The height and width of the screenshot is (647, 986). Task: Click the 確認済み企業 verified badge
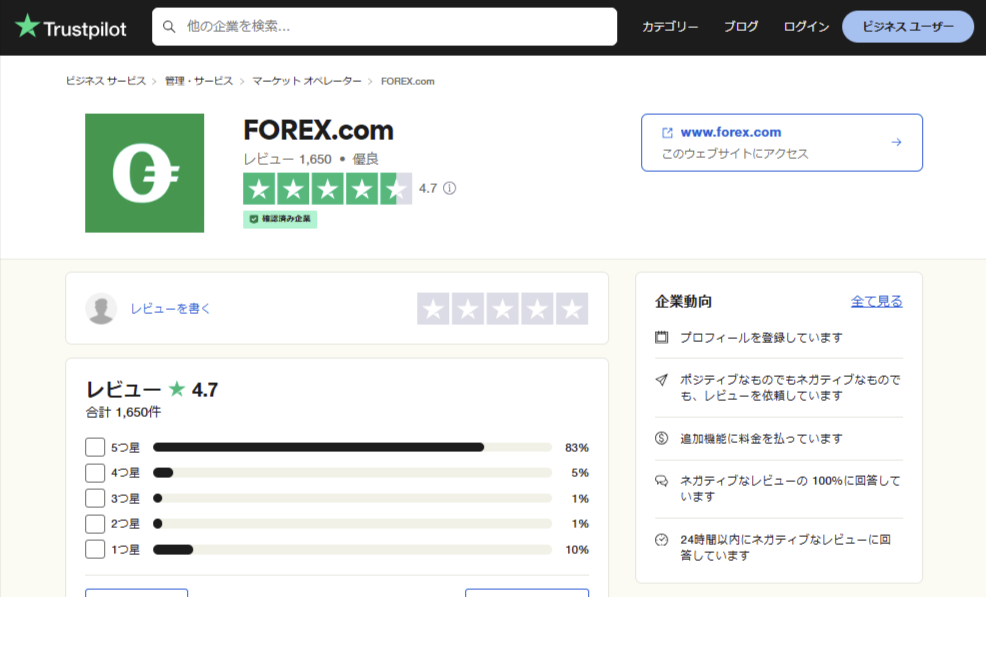pyautogui.click(x=280, y=220)
